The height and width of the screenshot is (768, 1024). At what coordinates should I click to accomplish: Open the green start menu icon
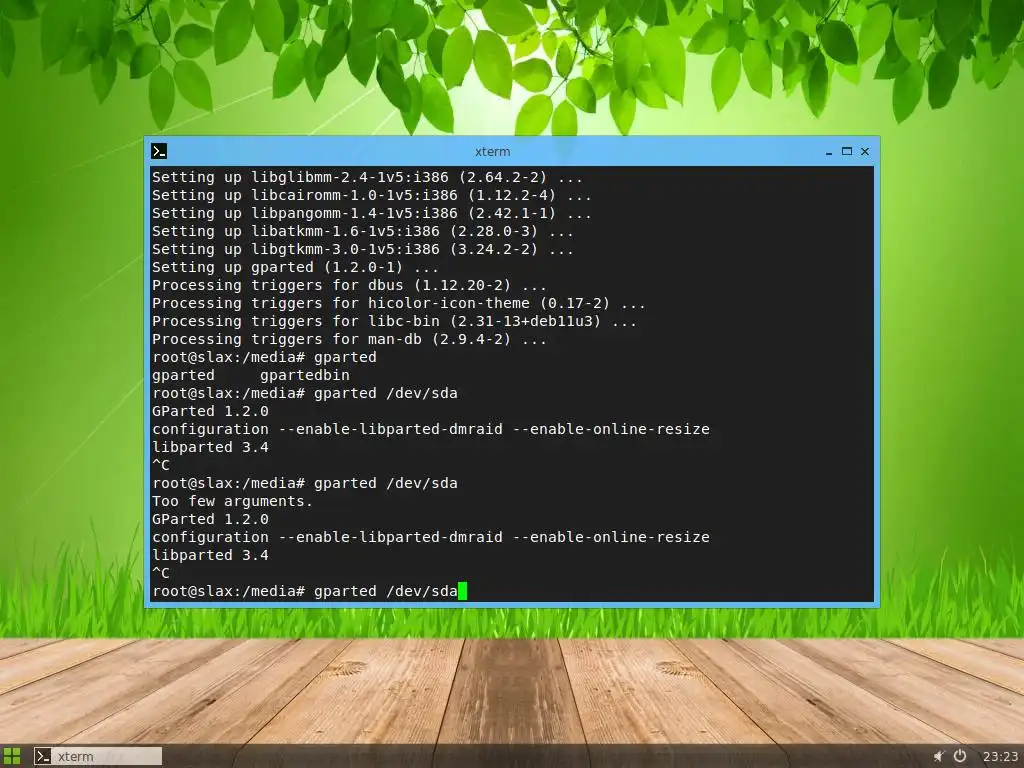[12, 756]
